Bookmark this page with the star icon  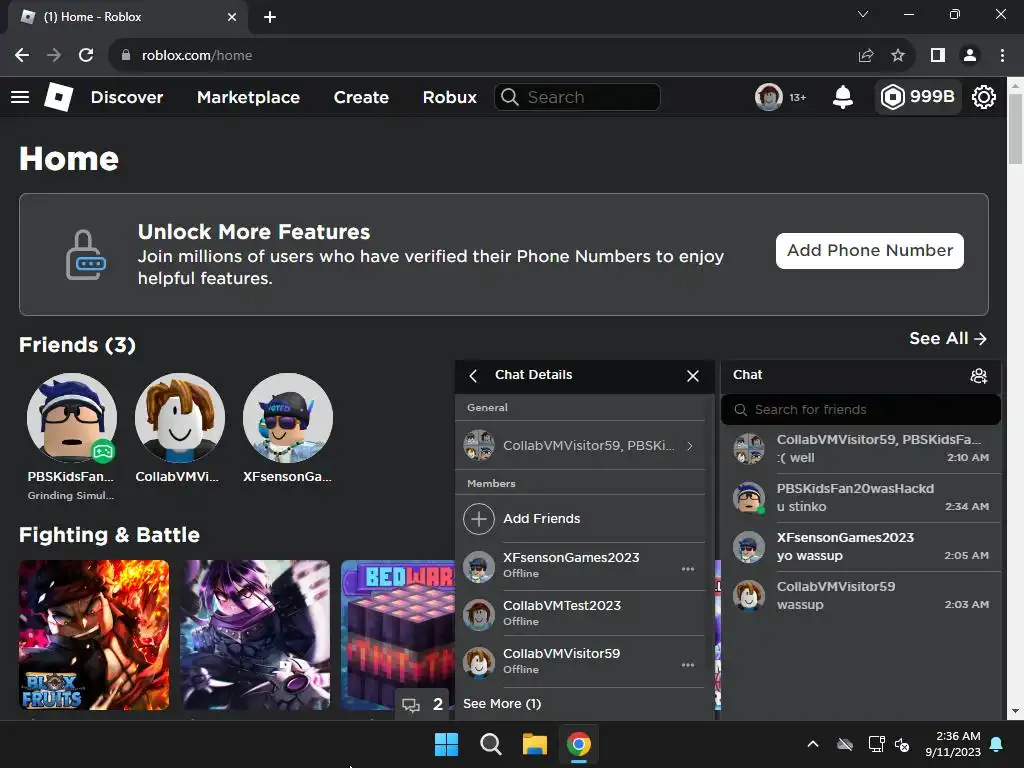898,56
